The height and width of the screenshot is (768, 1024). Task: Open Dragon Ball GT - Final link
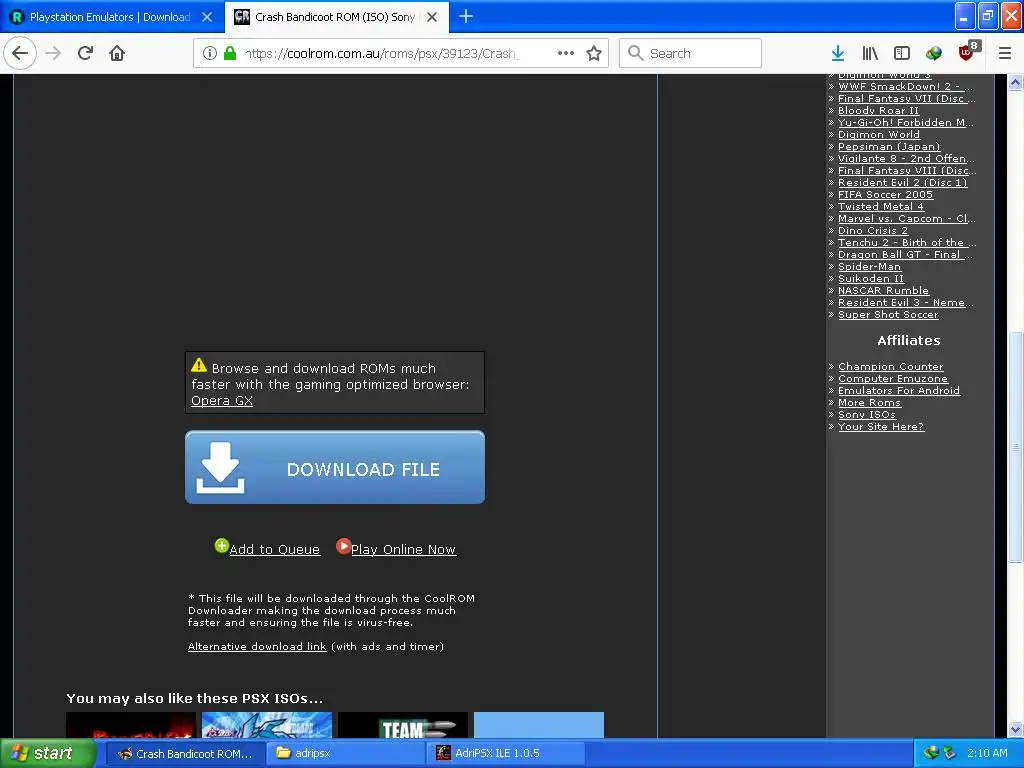tap(905, 255)
